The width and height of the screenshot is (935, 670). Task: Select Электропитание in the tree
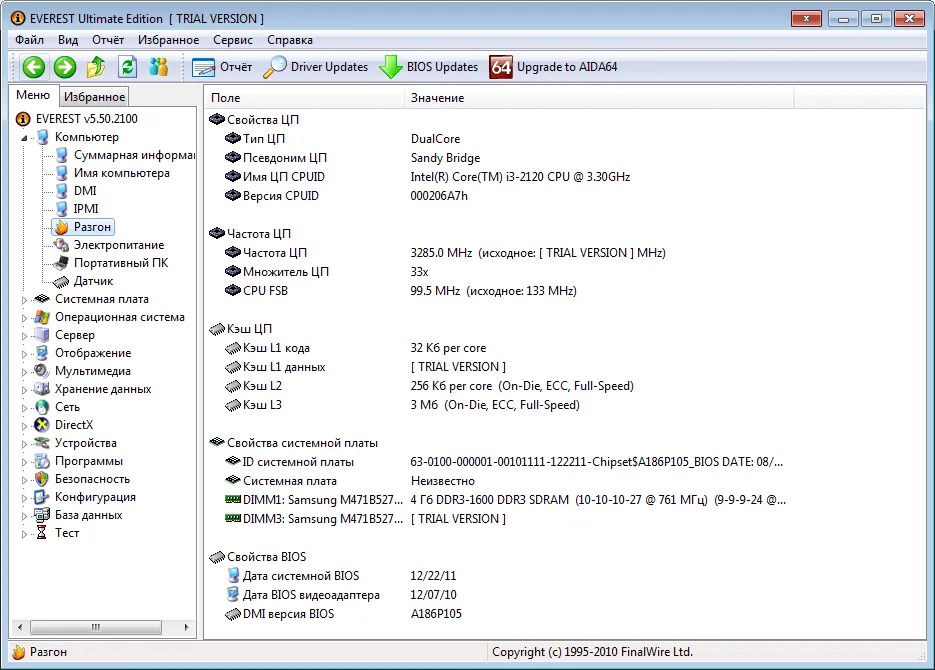point(118,245)
